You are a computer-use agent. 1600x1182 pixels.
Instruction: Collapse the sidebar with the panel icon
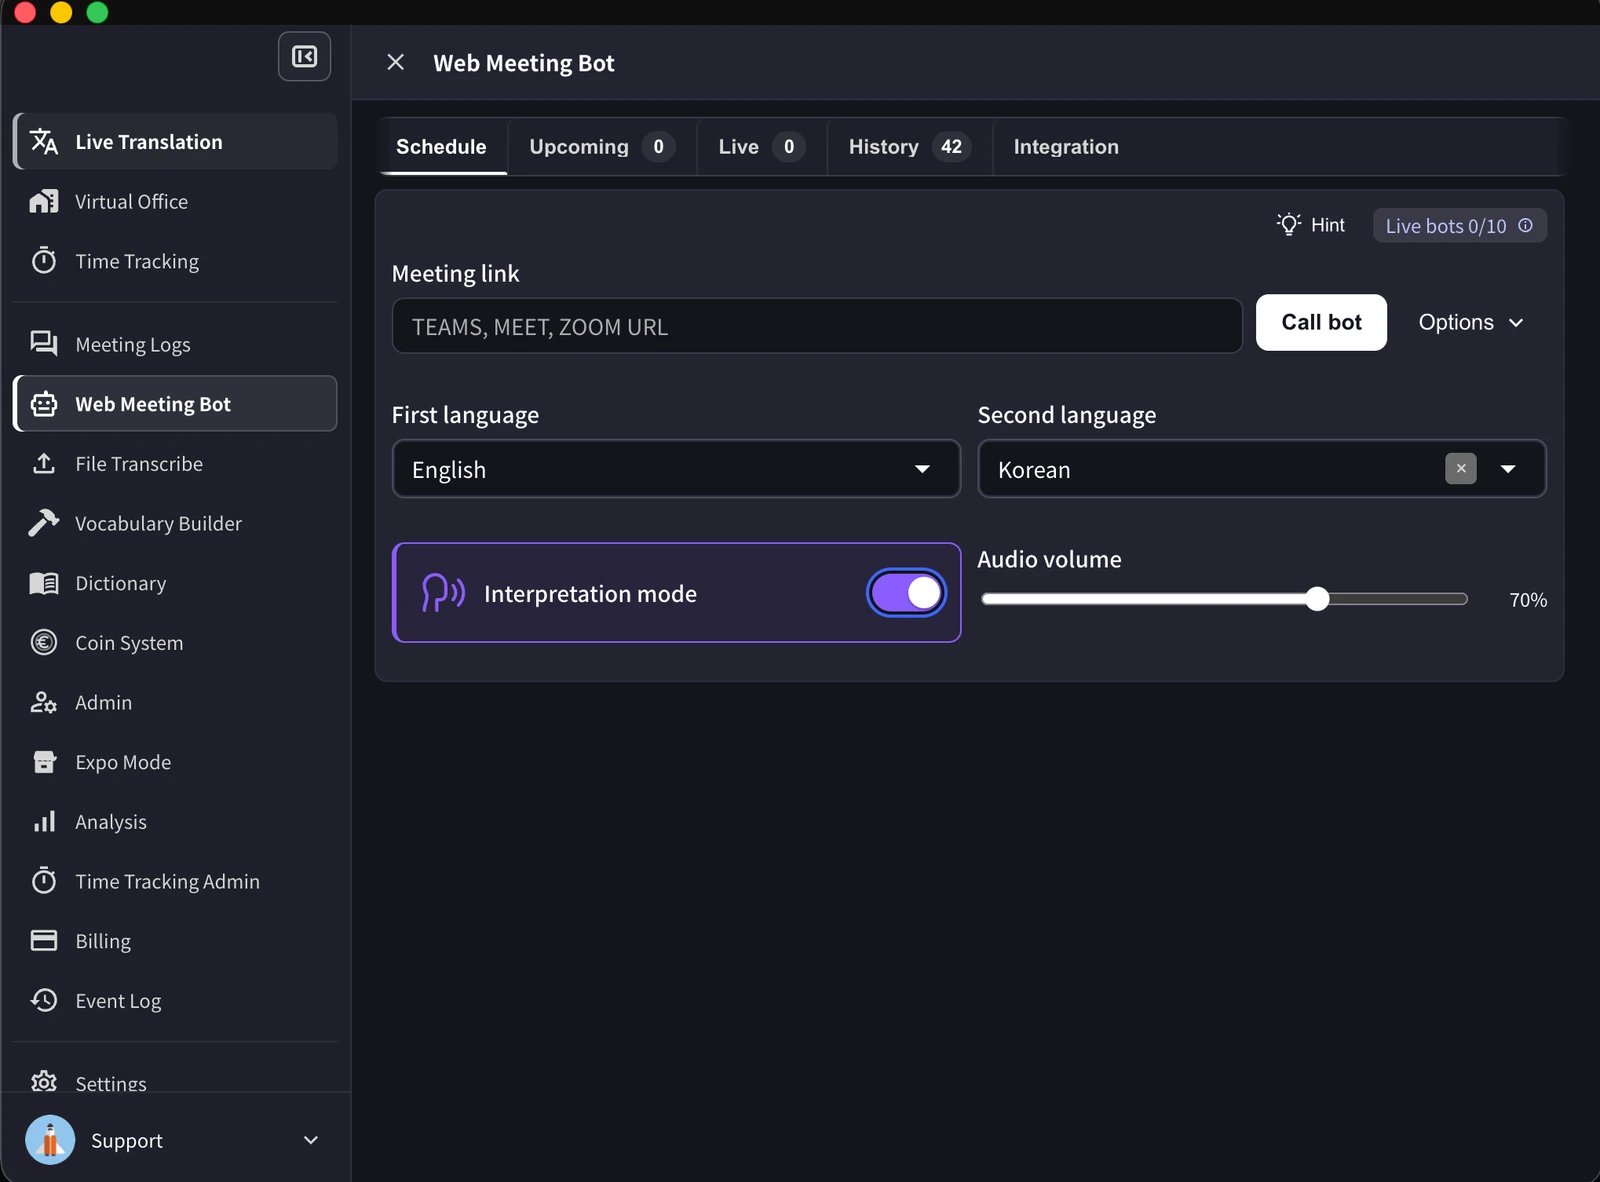click(304, 56)
